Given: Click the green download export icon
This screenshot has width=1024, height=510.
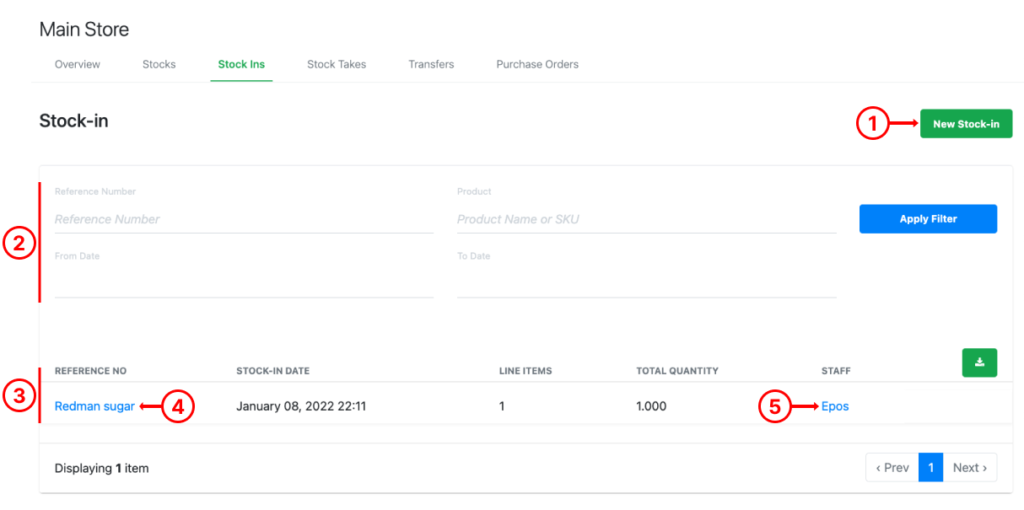Looking at the screenshot, I should click(979, 362).
